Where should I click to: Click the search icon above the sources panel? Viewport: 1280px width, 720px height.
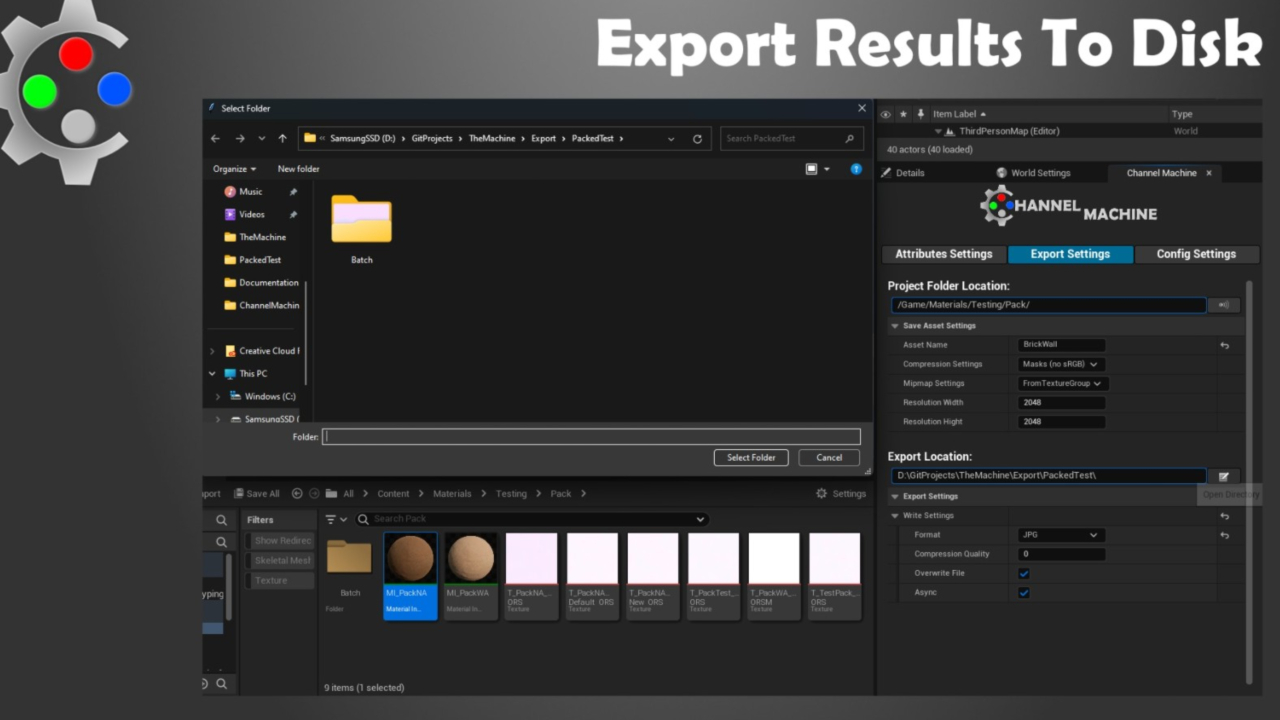tap(221, 520)
